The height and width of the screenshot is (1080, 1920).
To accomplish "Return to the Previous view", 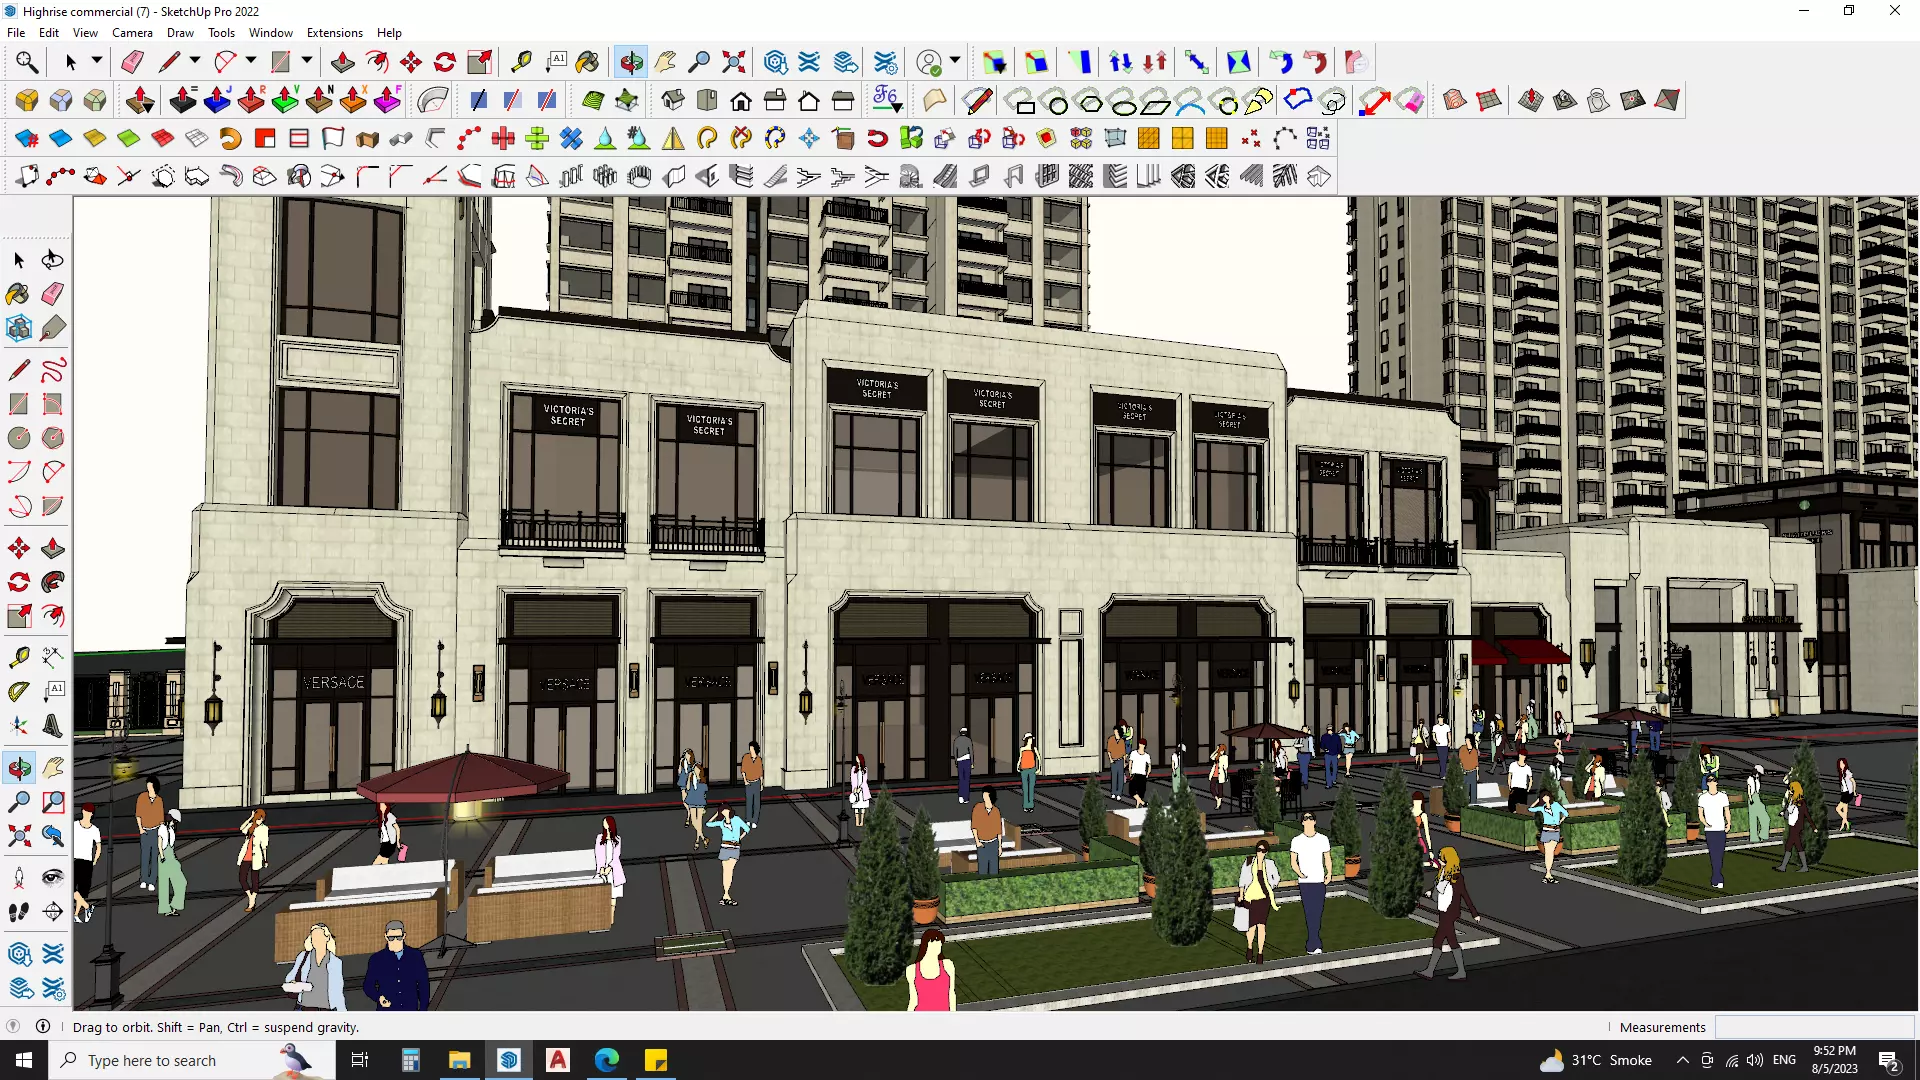I will (x=53, y=836).
